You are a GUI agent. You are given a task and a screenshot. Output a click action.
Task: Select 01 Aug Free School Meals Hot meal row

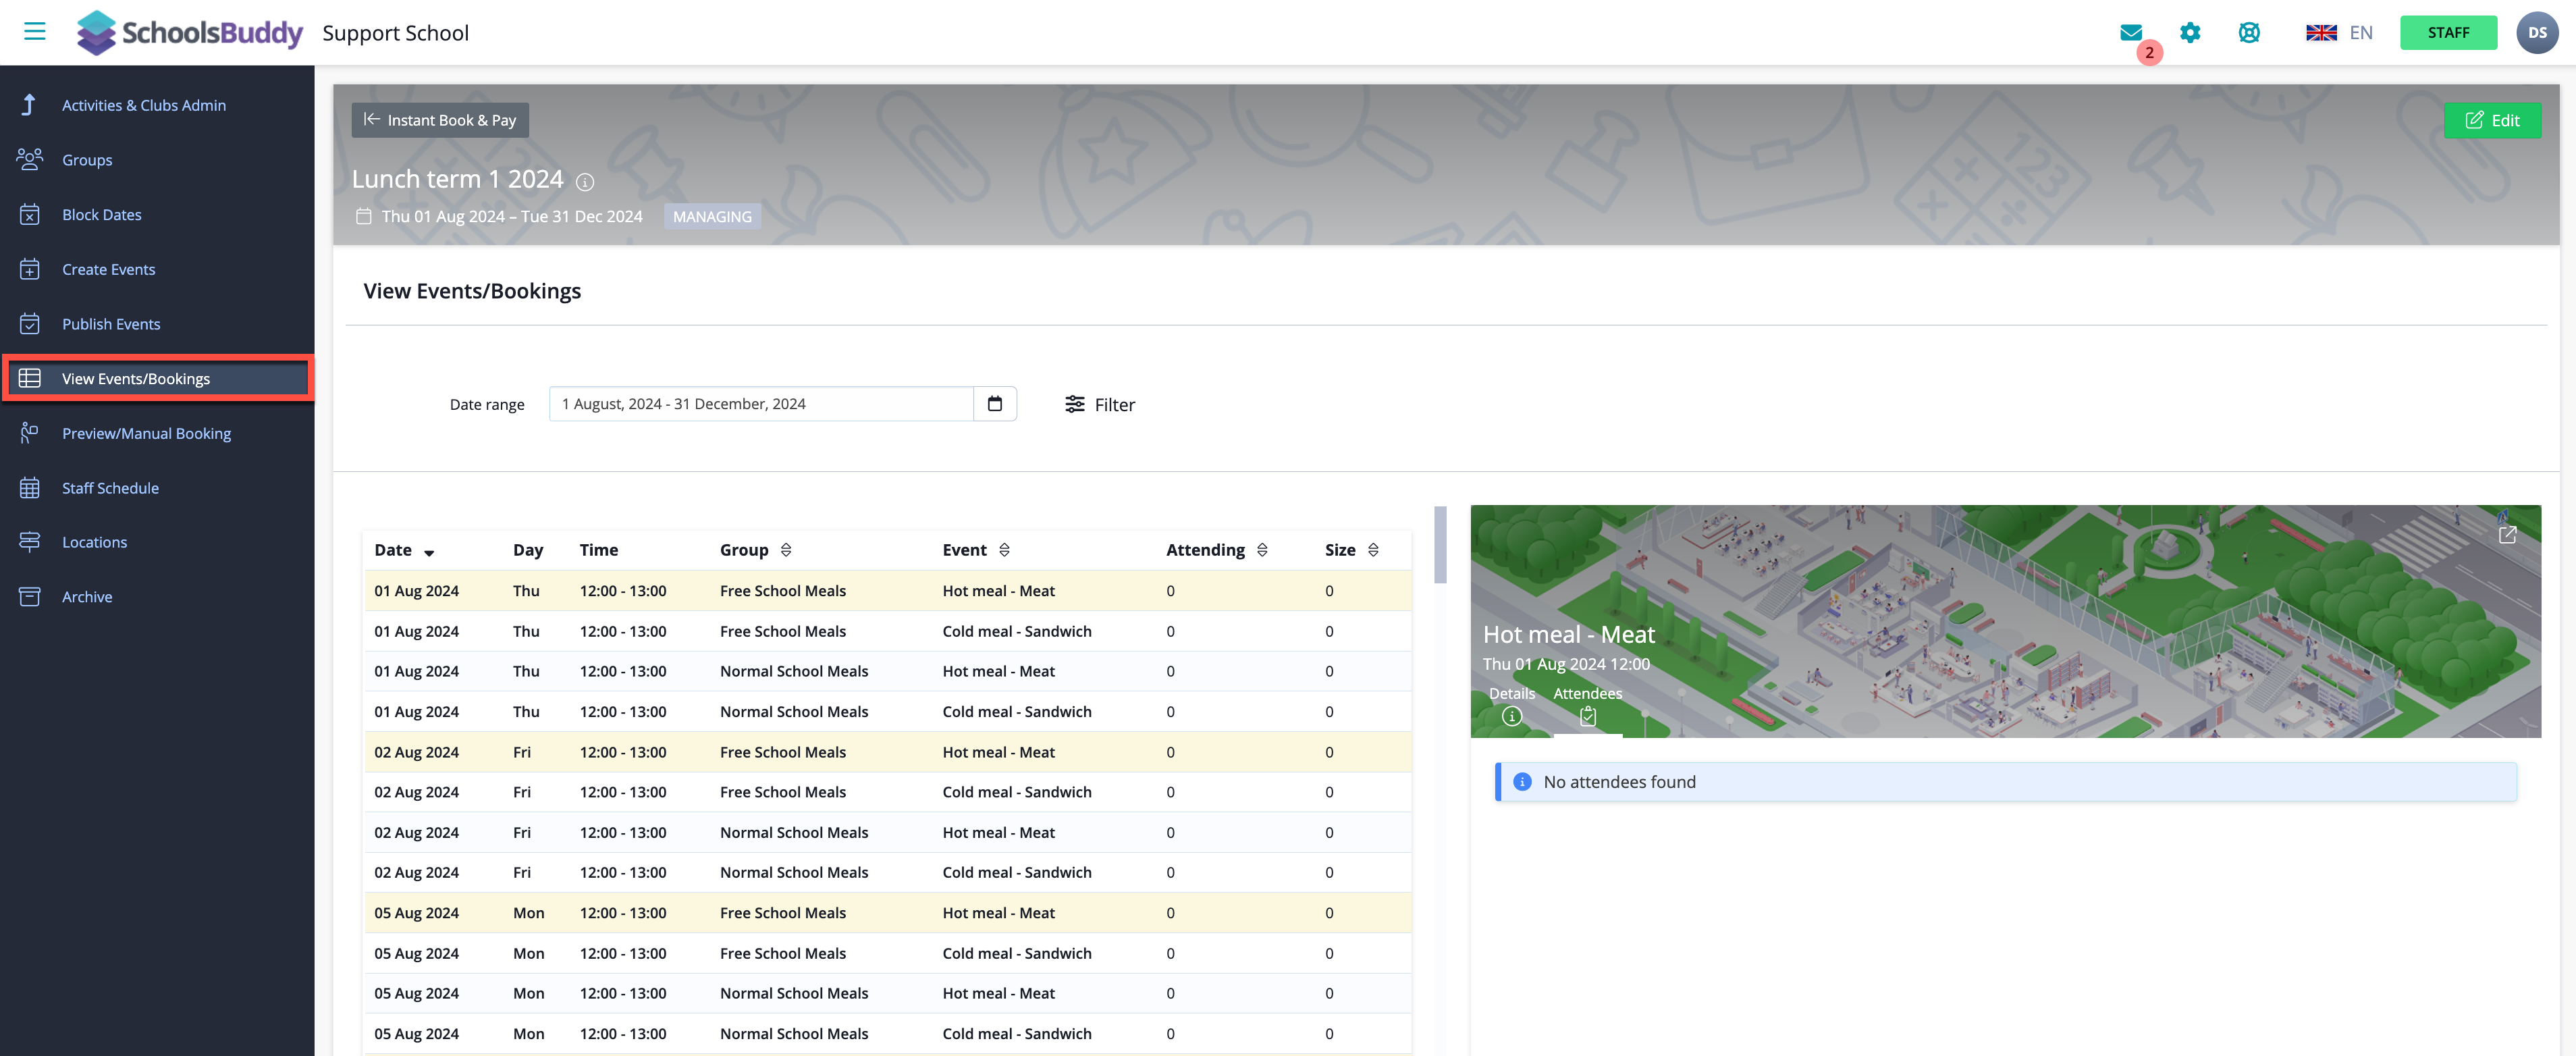[x=887, y=591]
